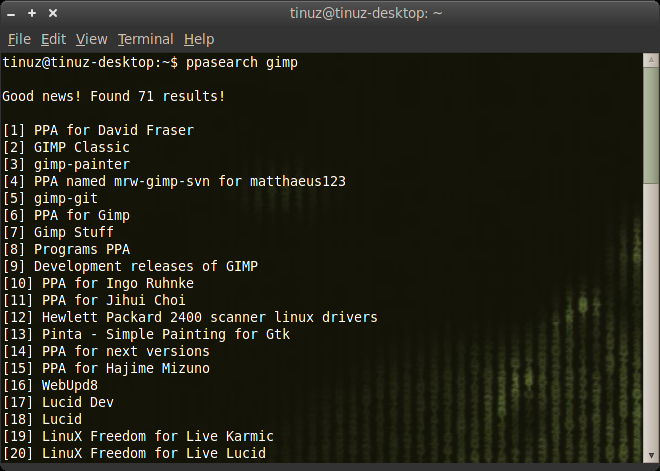Click result 'GIMP Classic'
This screenshot has height=471, width=660.
tap(82, 147)
